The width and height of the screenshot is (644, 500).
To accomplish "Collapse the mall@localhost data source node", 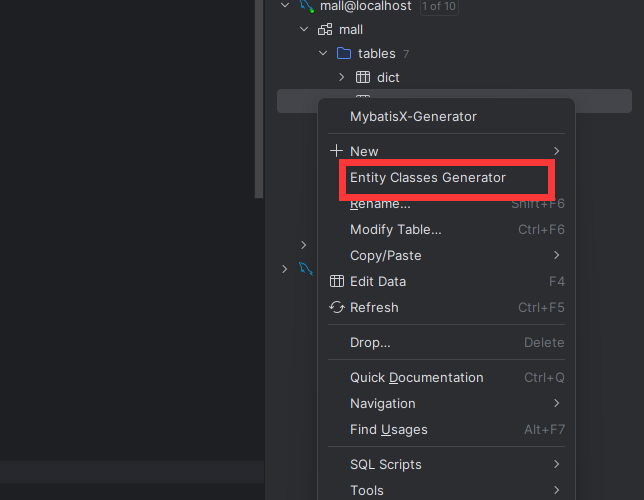I will (x=286, y=6).
